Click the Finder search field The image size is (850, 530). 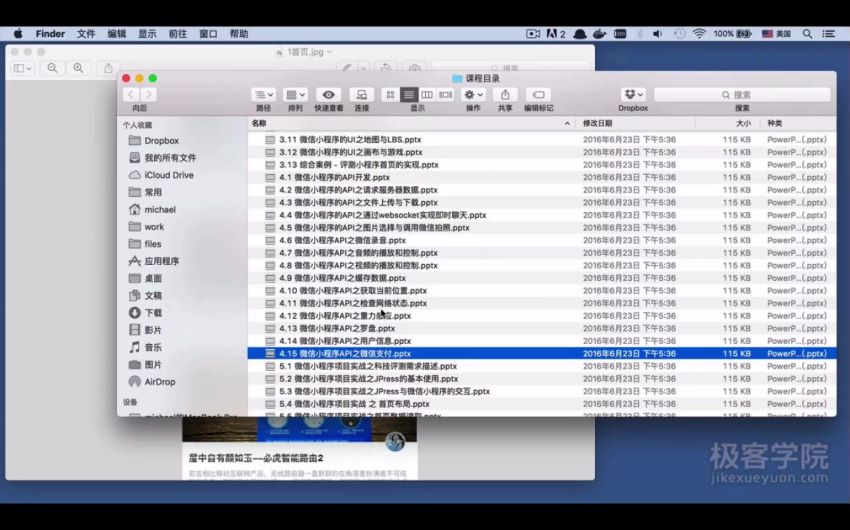[742, 95]
